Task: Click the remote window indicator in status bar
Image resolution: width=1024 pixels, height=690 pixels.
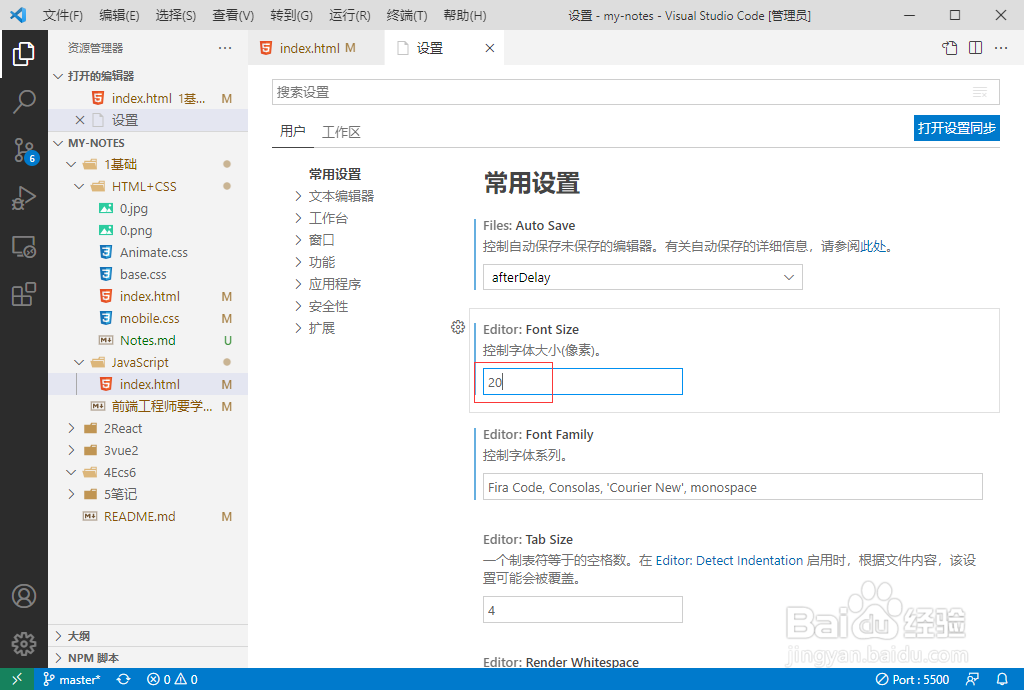Action: click(17, 679)
